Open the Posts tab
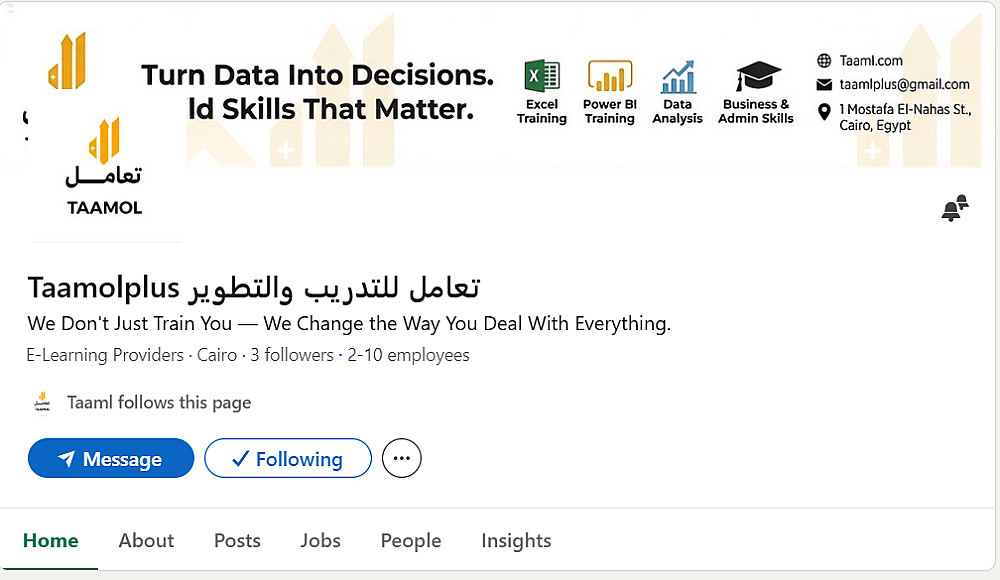Image resolution: width=1000 pixels, height=580 pixels. coord(237,540)
